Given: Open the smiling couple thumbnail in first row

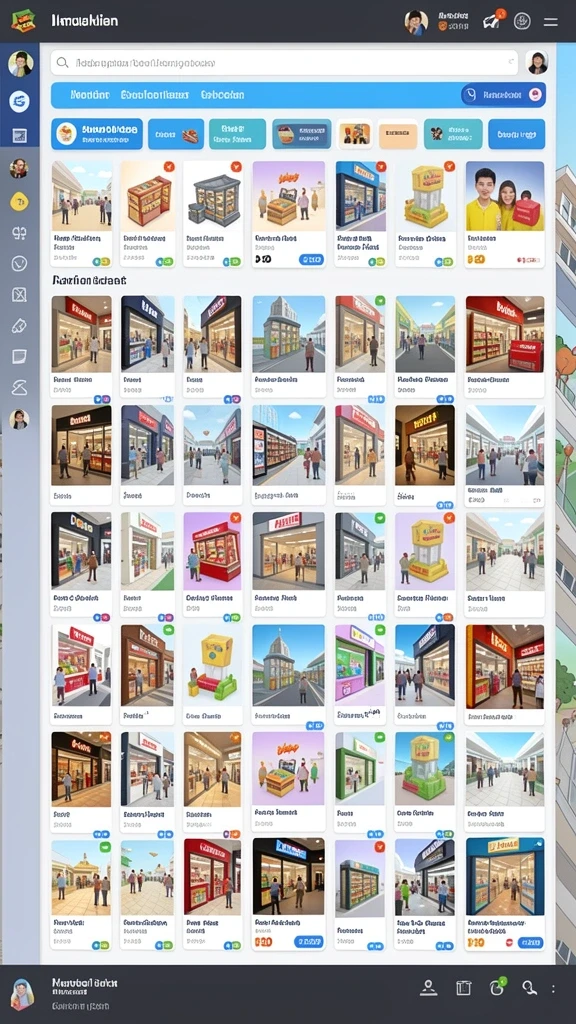Looking at the screenshot, I should pyautogui.click(x=505, y=196).
